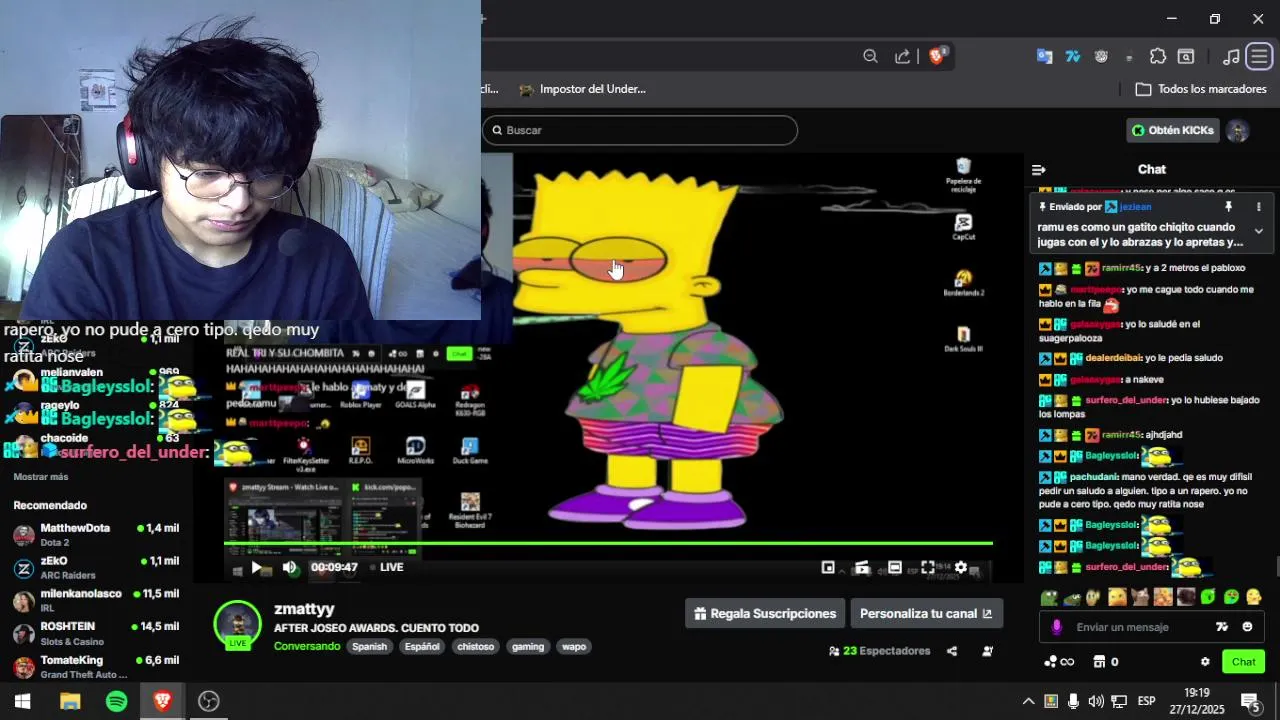1280x720 pixels.
Task: Click Mostrar más in the sidebar
Action: 41,477
